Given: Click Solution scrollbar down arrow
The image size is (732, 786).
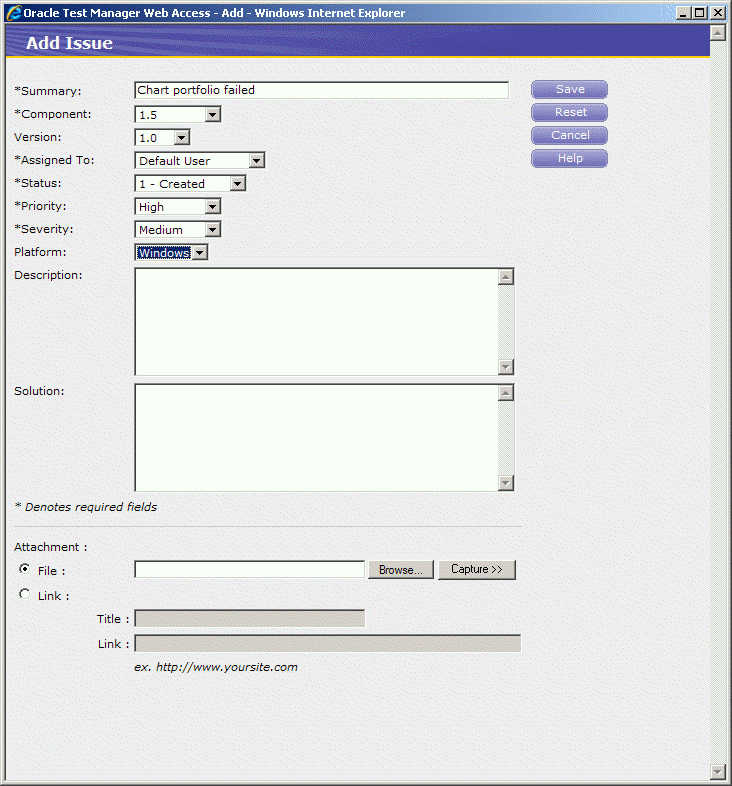Looking at the screenshot, I should click(x=506, y=483).
